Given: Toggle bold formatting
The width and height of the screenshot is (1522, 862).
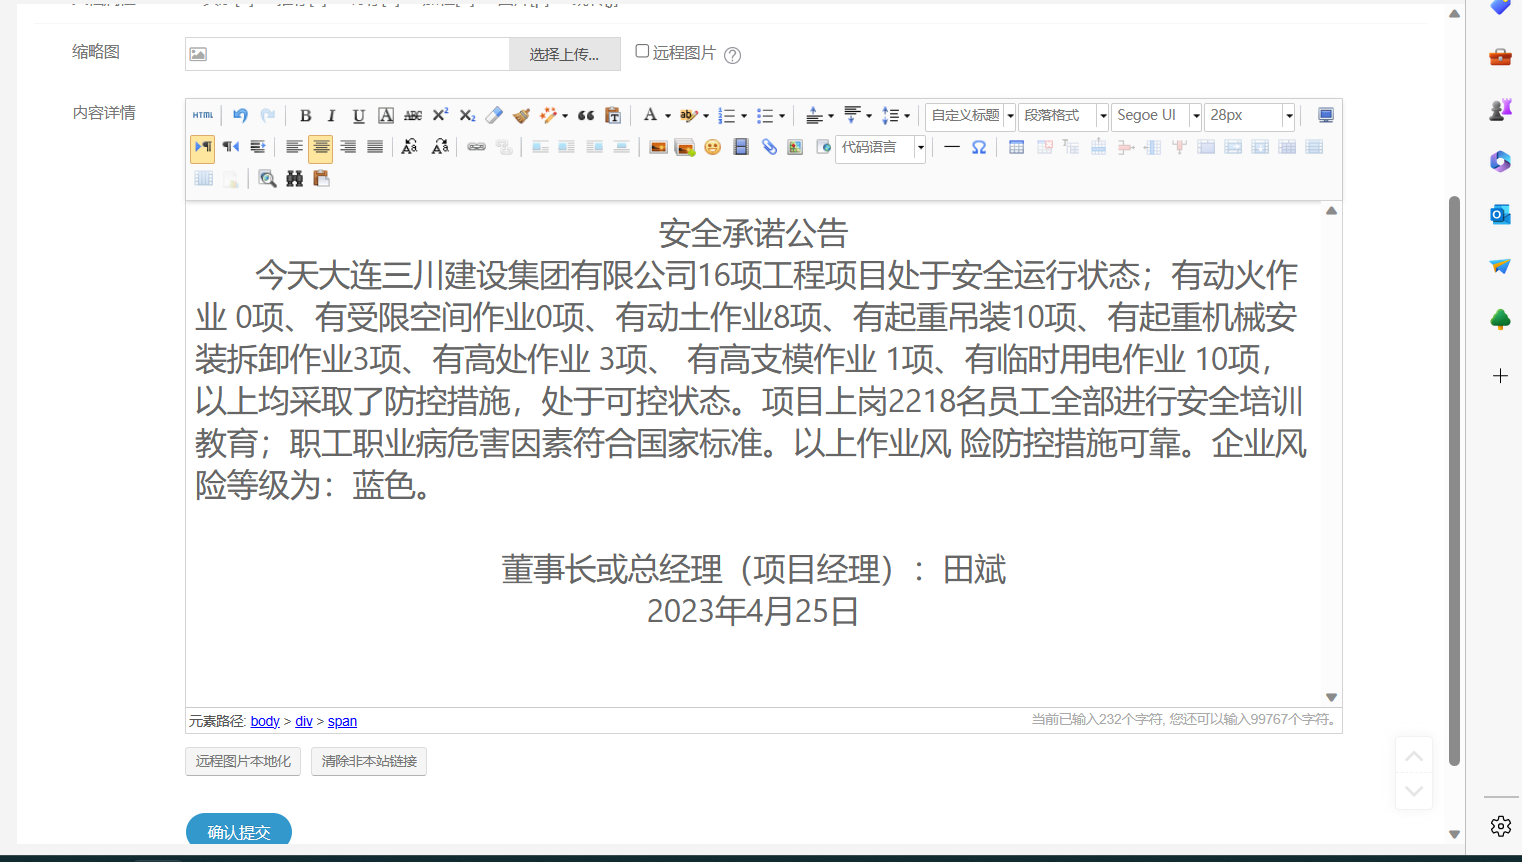Looking at the screenshot, I should pyautogui.click(x=305, y=116).
